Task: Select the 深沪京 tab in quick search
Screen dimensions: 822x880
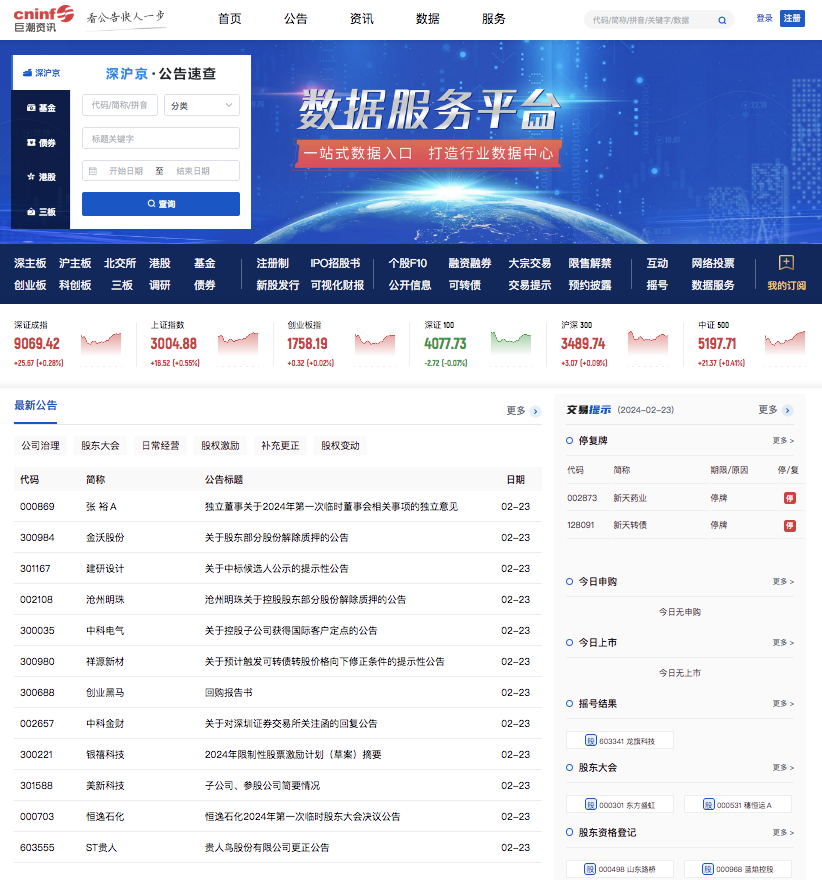Action: click(41, 73)
